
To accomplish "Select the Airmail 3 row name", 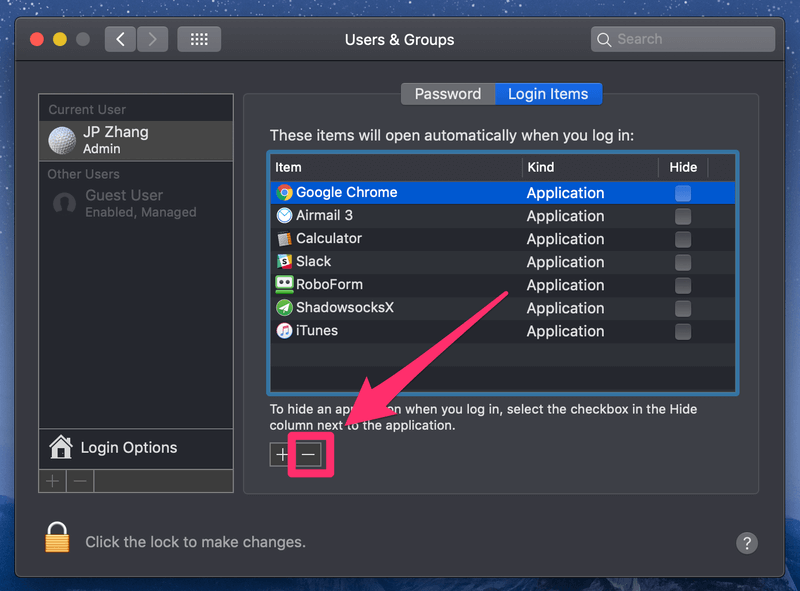I will (324, 215).
